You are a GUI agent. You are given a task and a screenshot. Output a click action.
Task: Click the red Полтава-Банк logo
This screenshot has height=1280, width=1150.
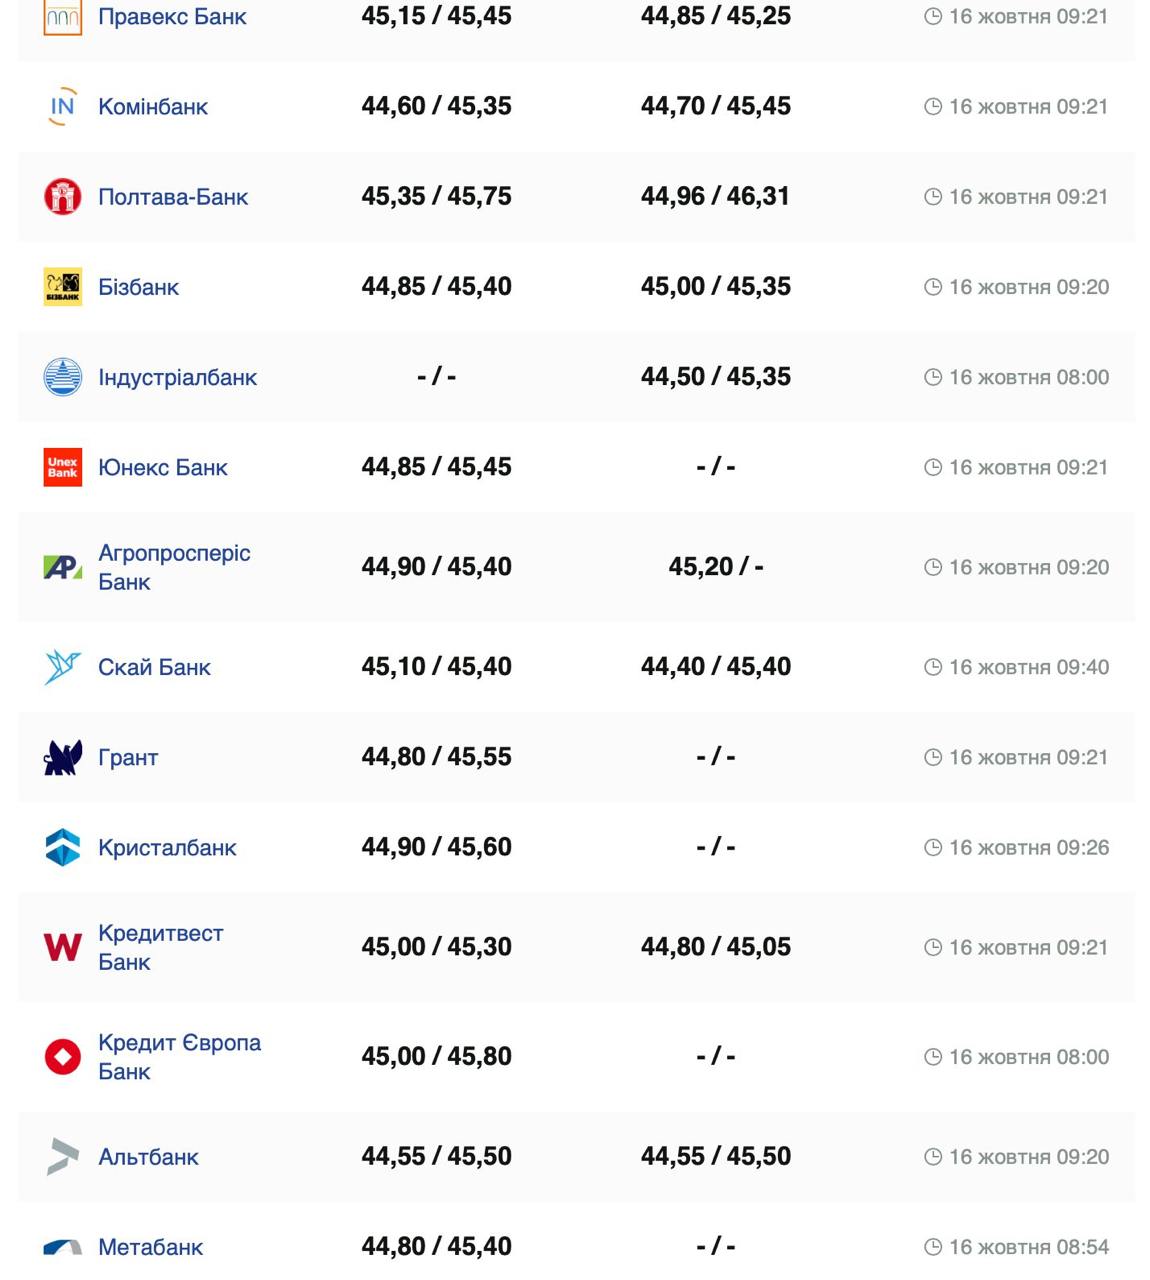[x=62, y=197]
